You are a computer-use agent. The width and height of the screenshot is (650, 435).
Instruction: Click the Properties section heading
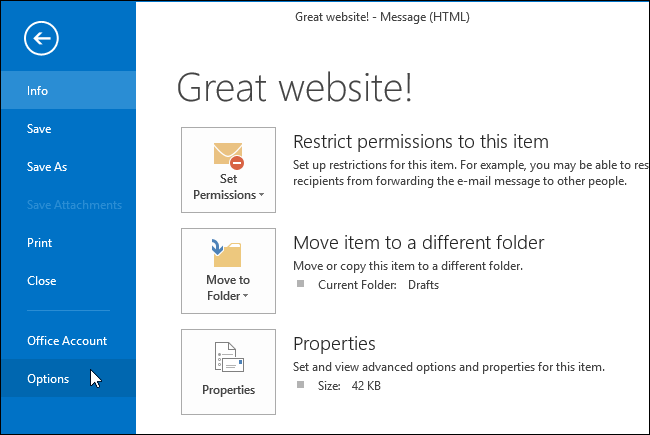[334, 344]
